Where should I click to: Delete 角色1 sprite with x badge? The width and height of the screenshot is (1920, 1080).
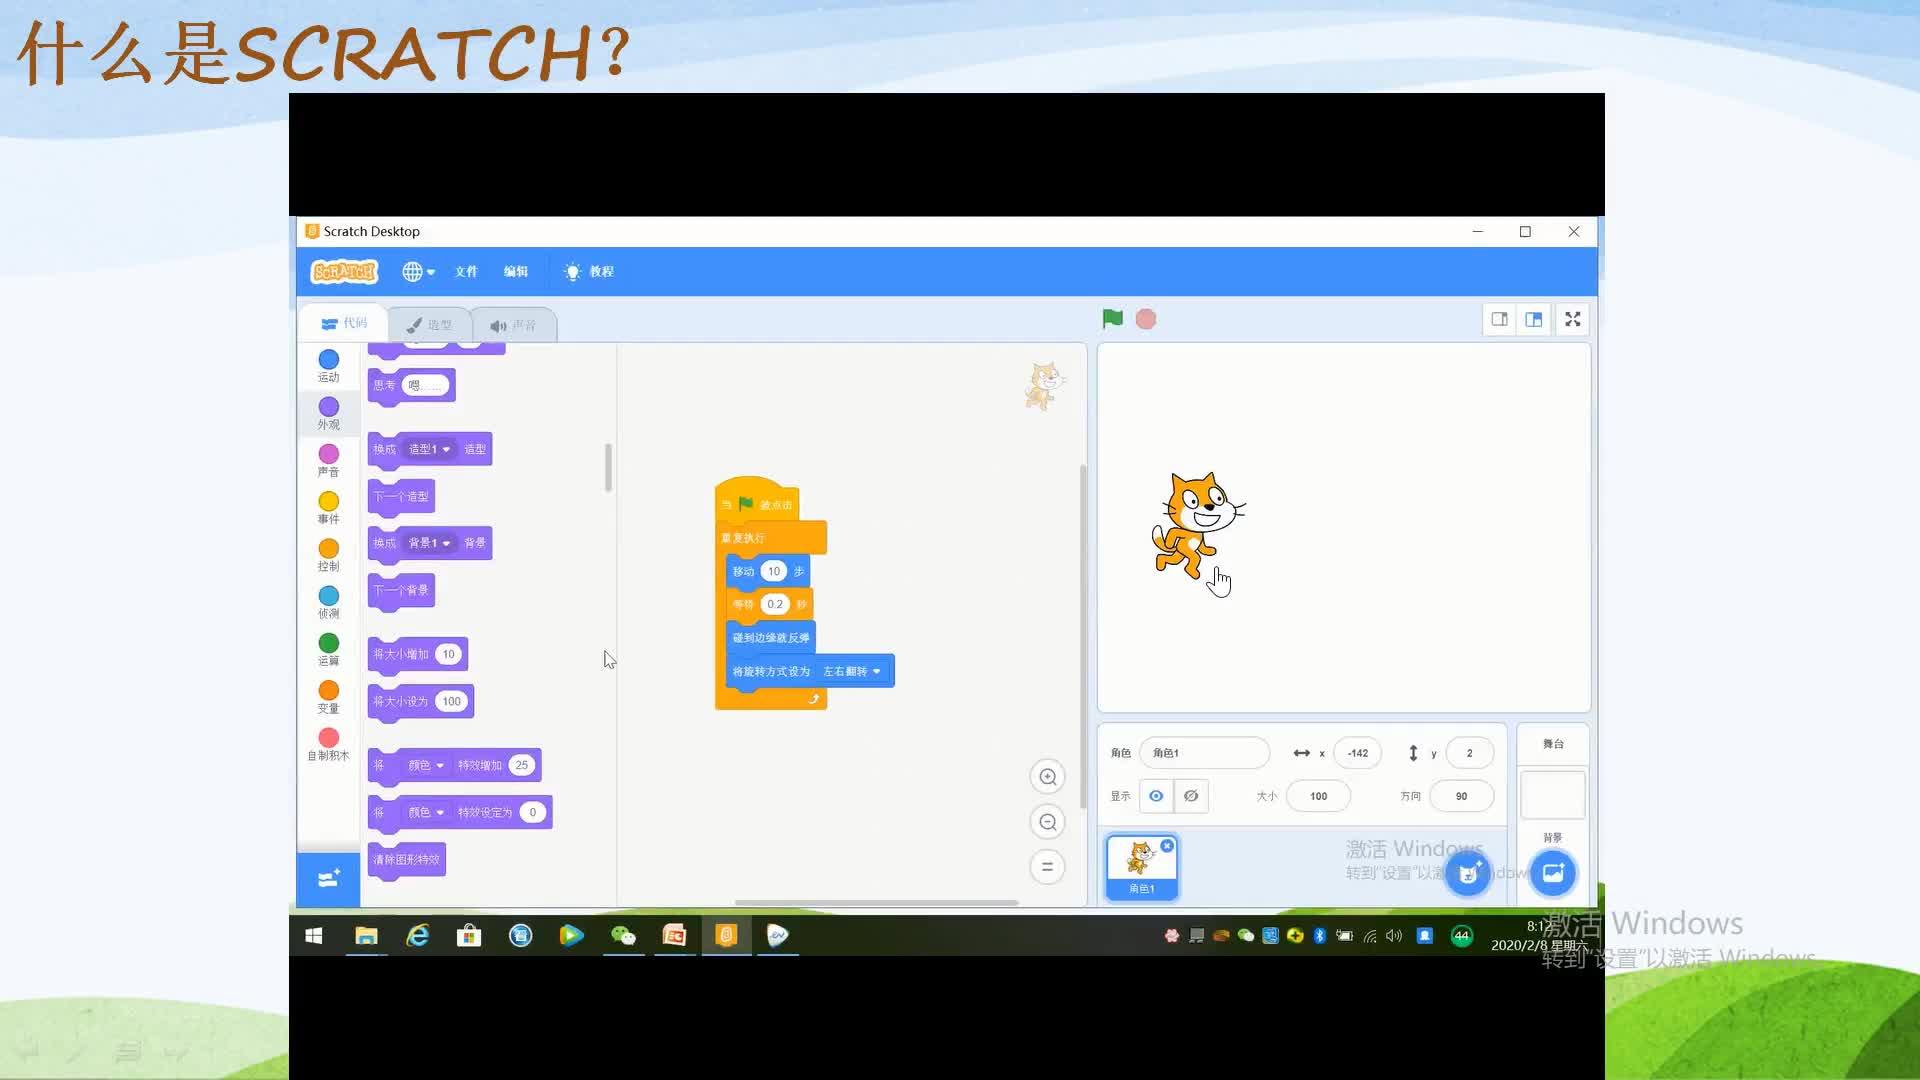click(1167, 846)
